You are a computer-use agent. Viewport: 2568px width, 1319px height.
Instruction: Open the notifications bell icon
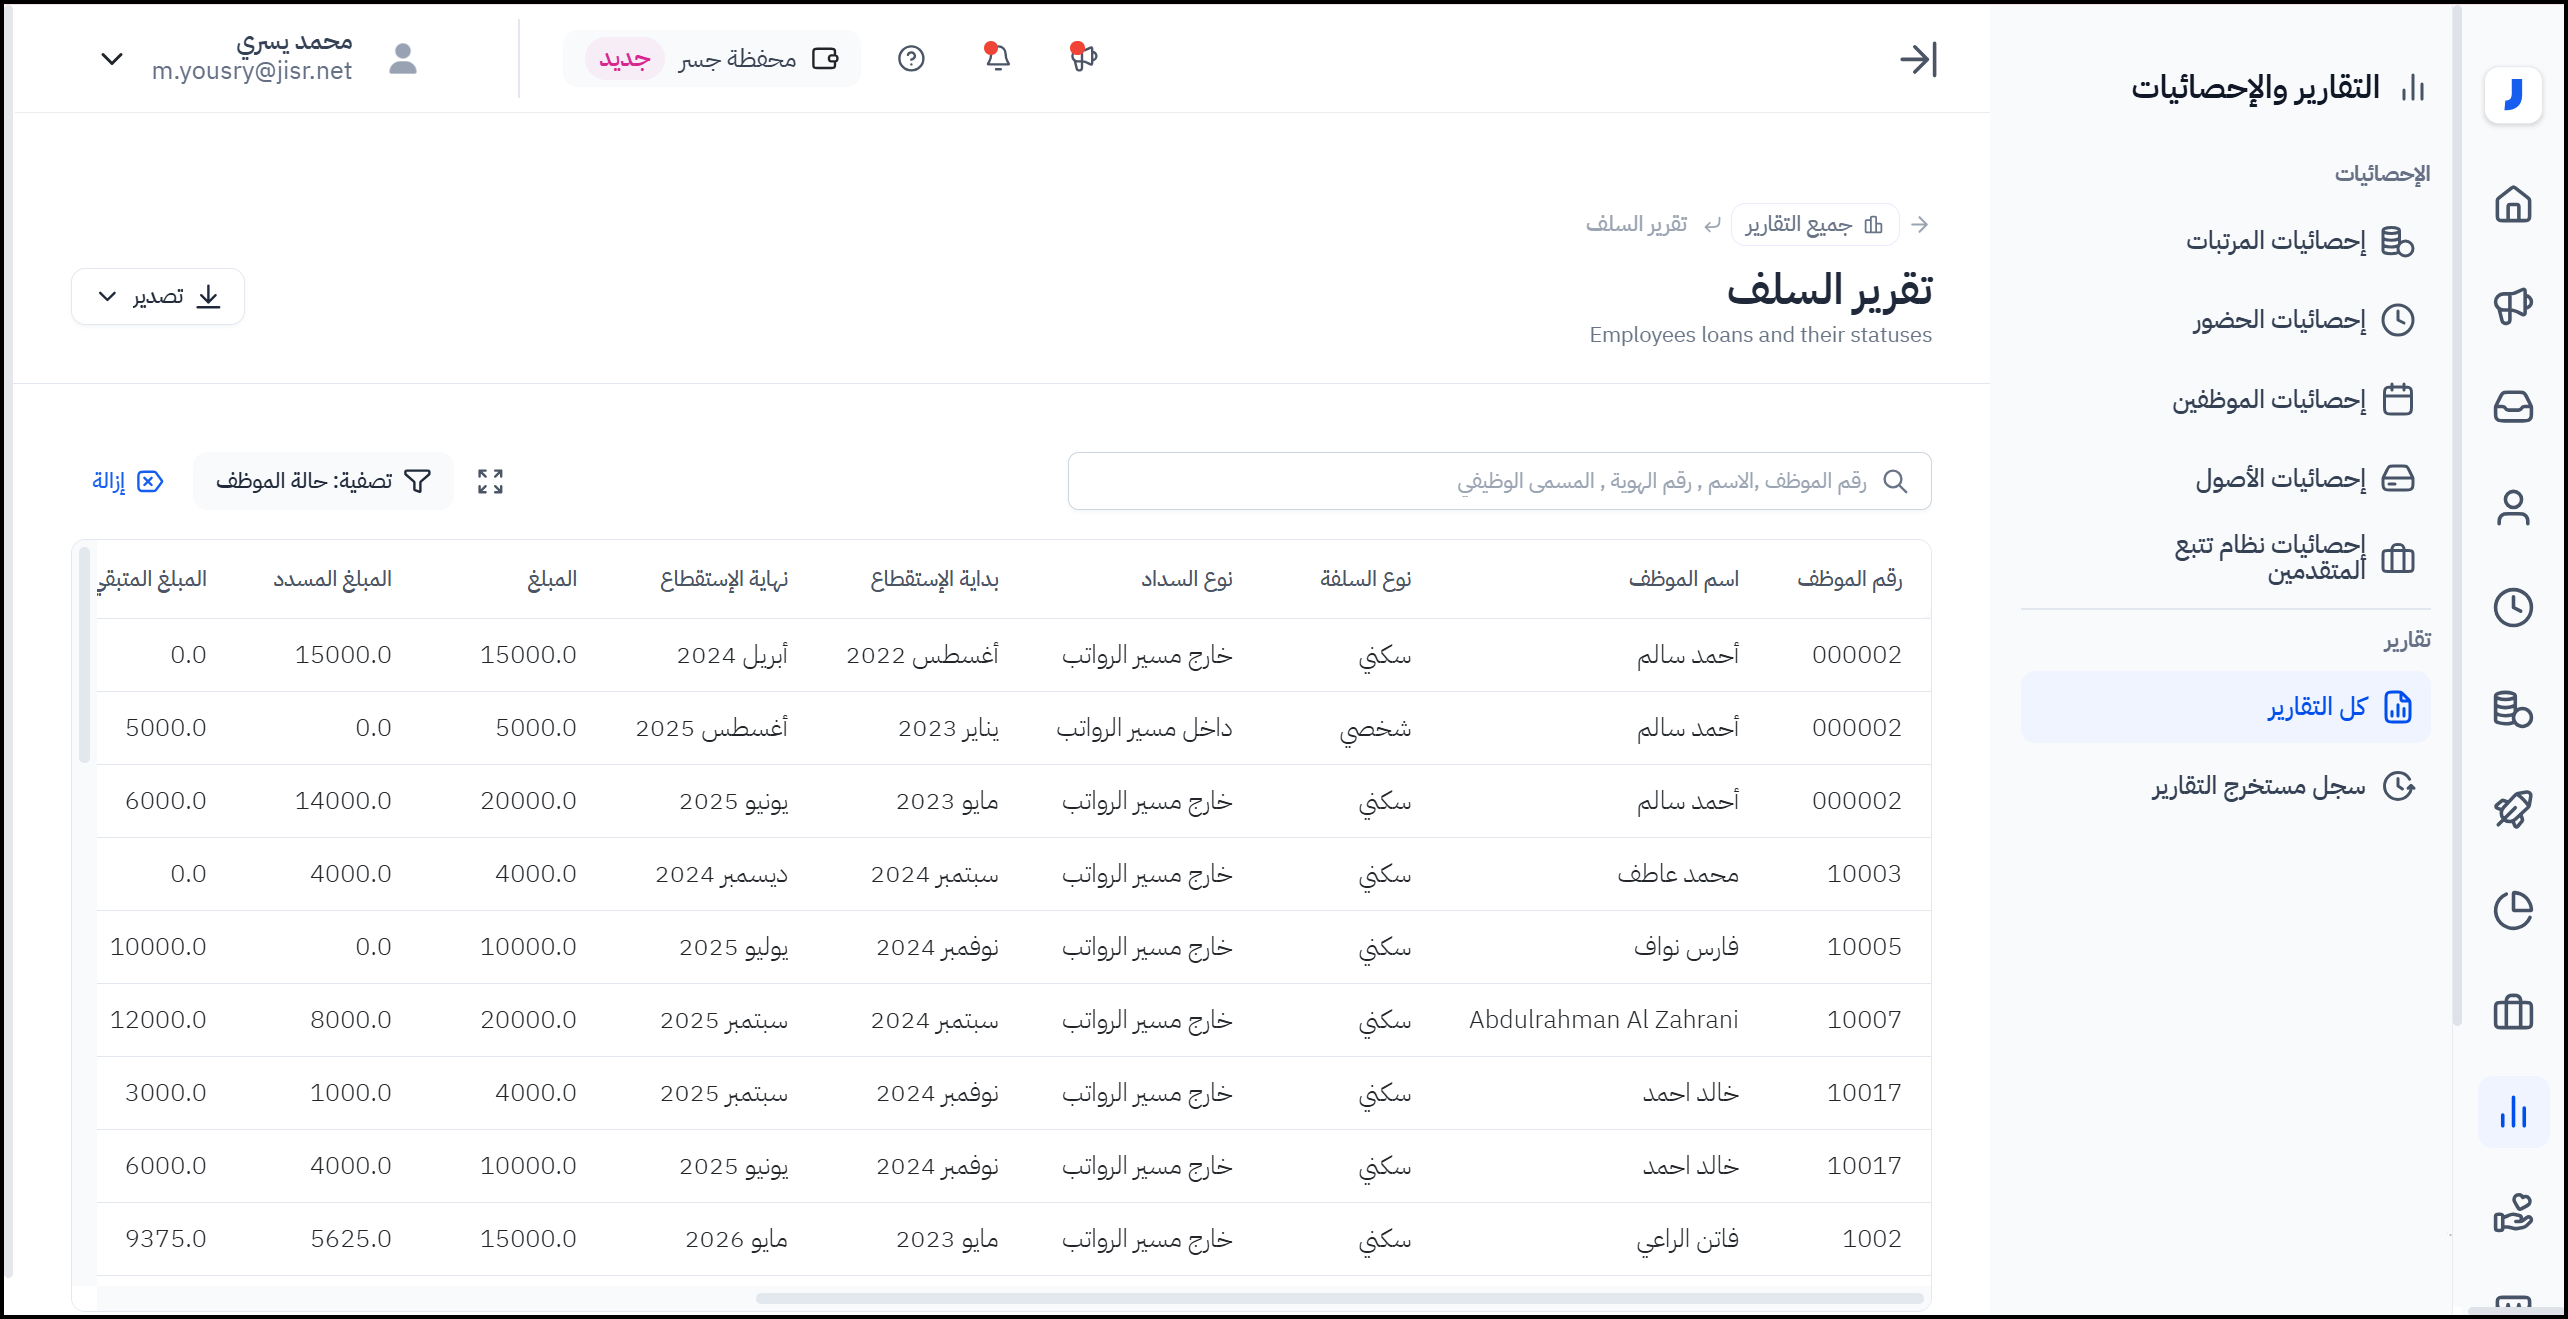tap(996, 58)
